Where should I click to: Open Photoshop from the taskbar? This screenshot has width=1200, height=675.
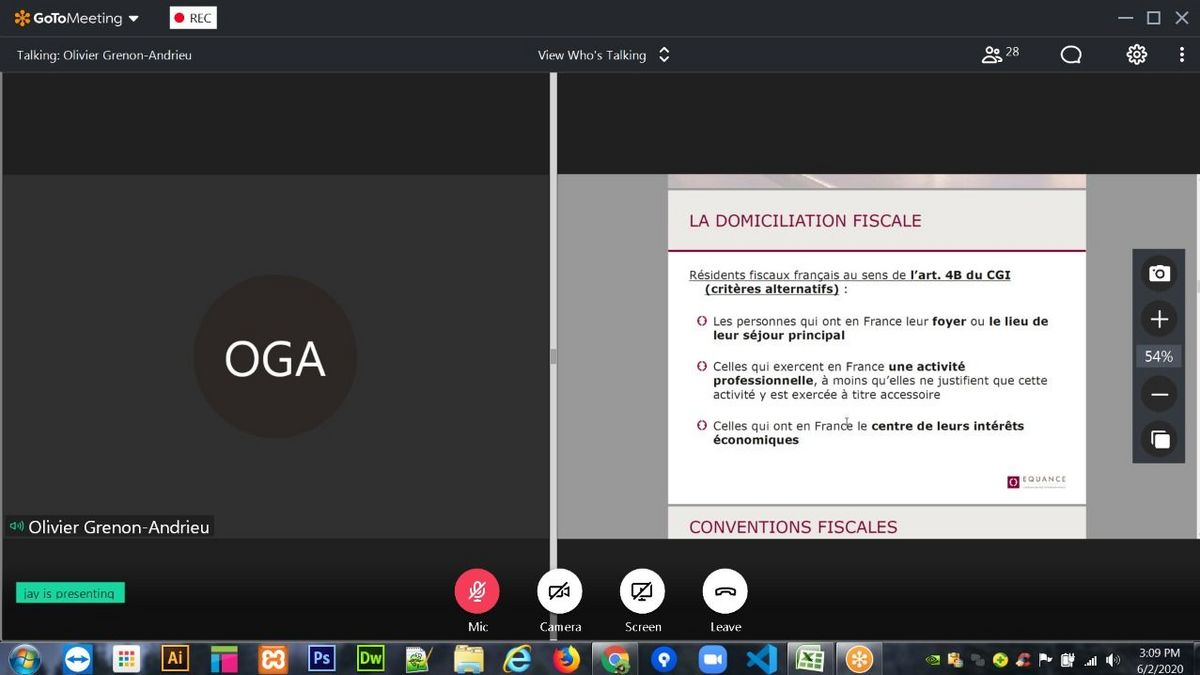pos(322,659)
